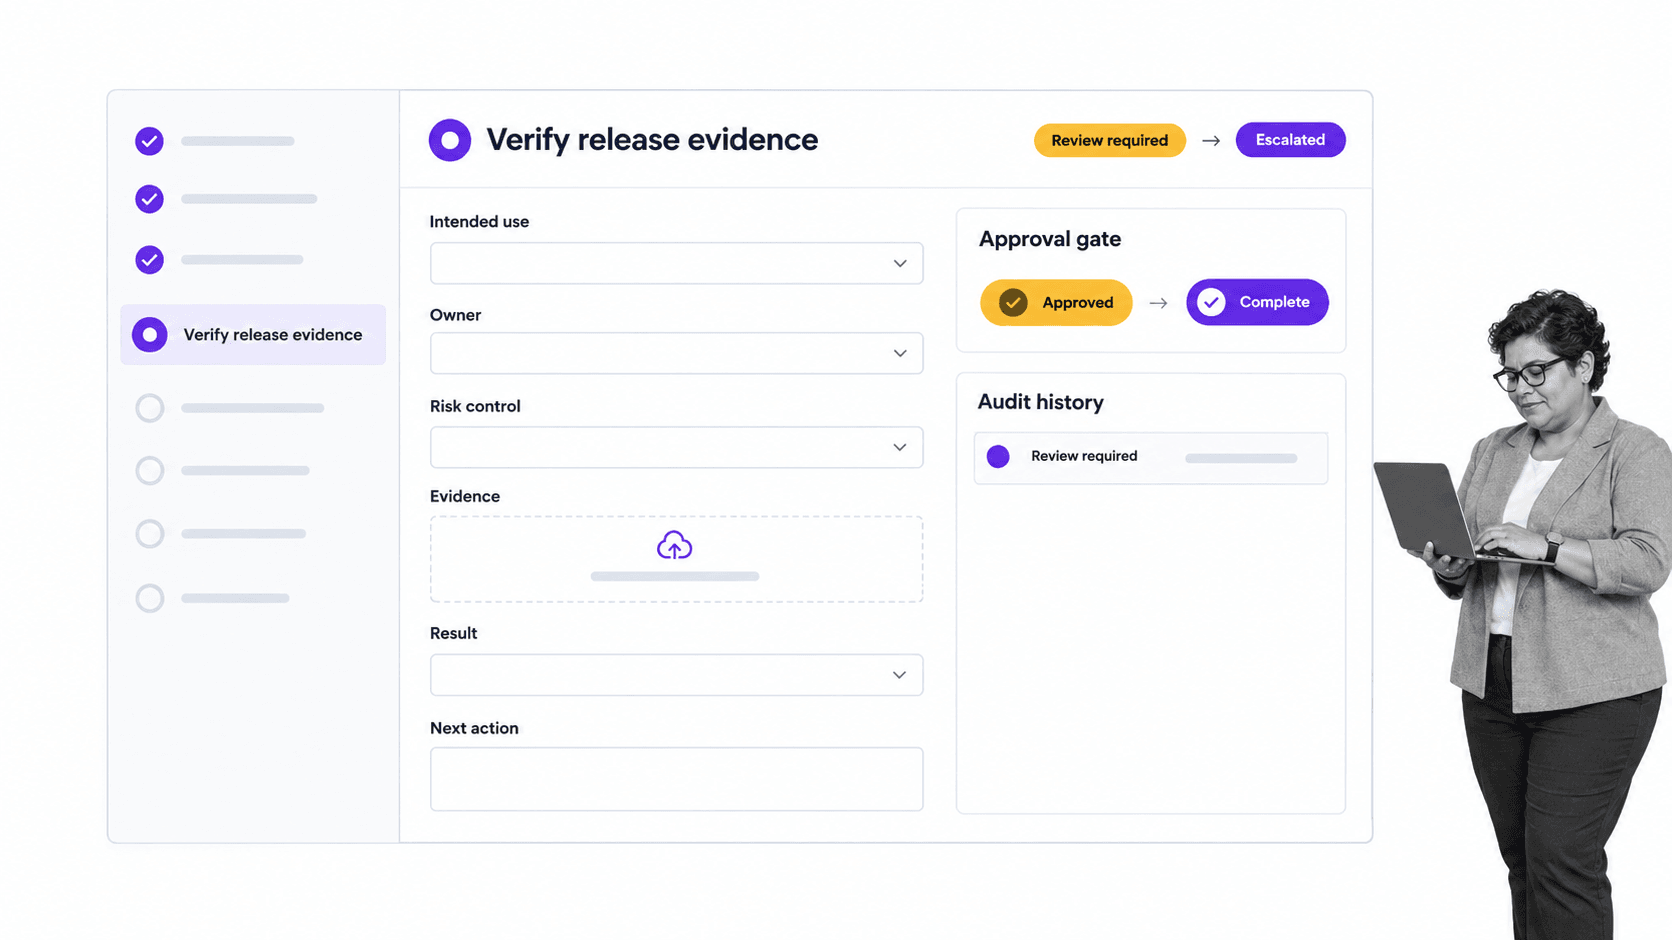Click the Approval gate heading
This screenshot has width=1672, height=940.
tap(1050, 239)
